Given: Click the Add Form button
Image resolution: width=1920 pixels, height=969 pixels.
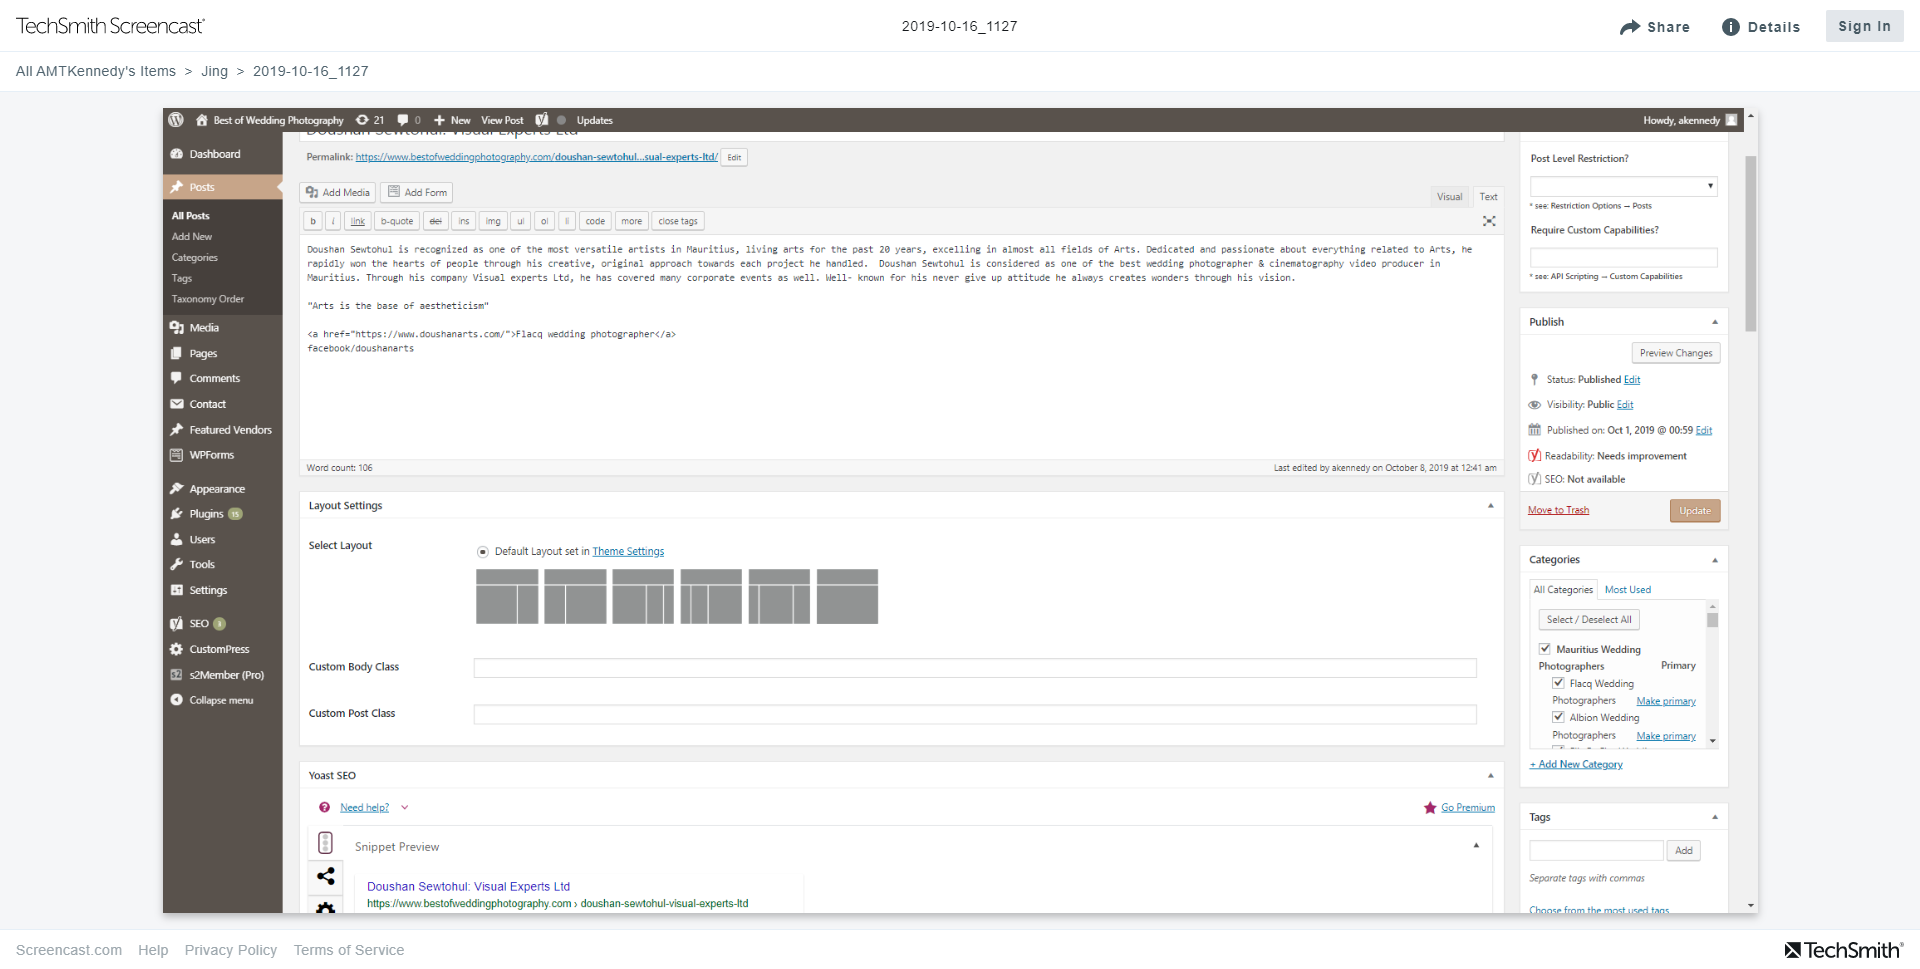Looking at the screenshot, I should pos(417,193).
